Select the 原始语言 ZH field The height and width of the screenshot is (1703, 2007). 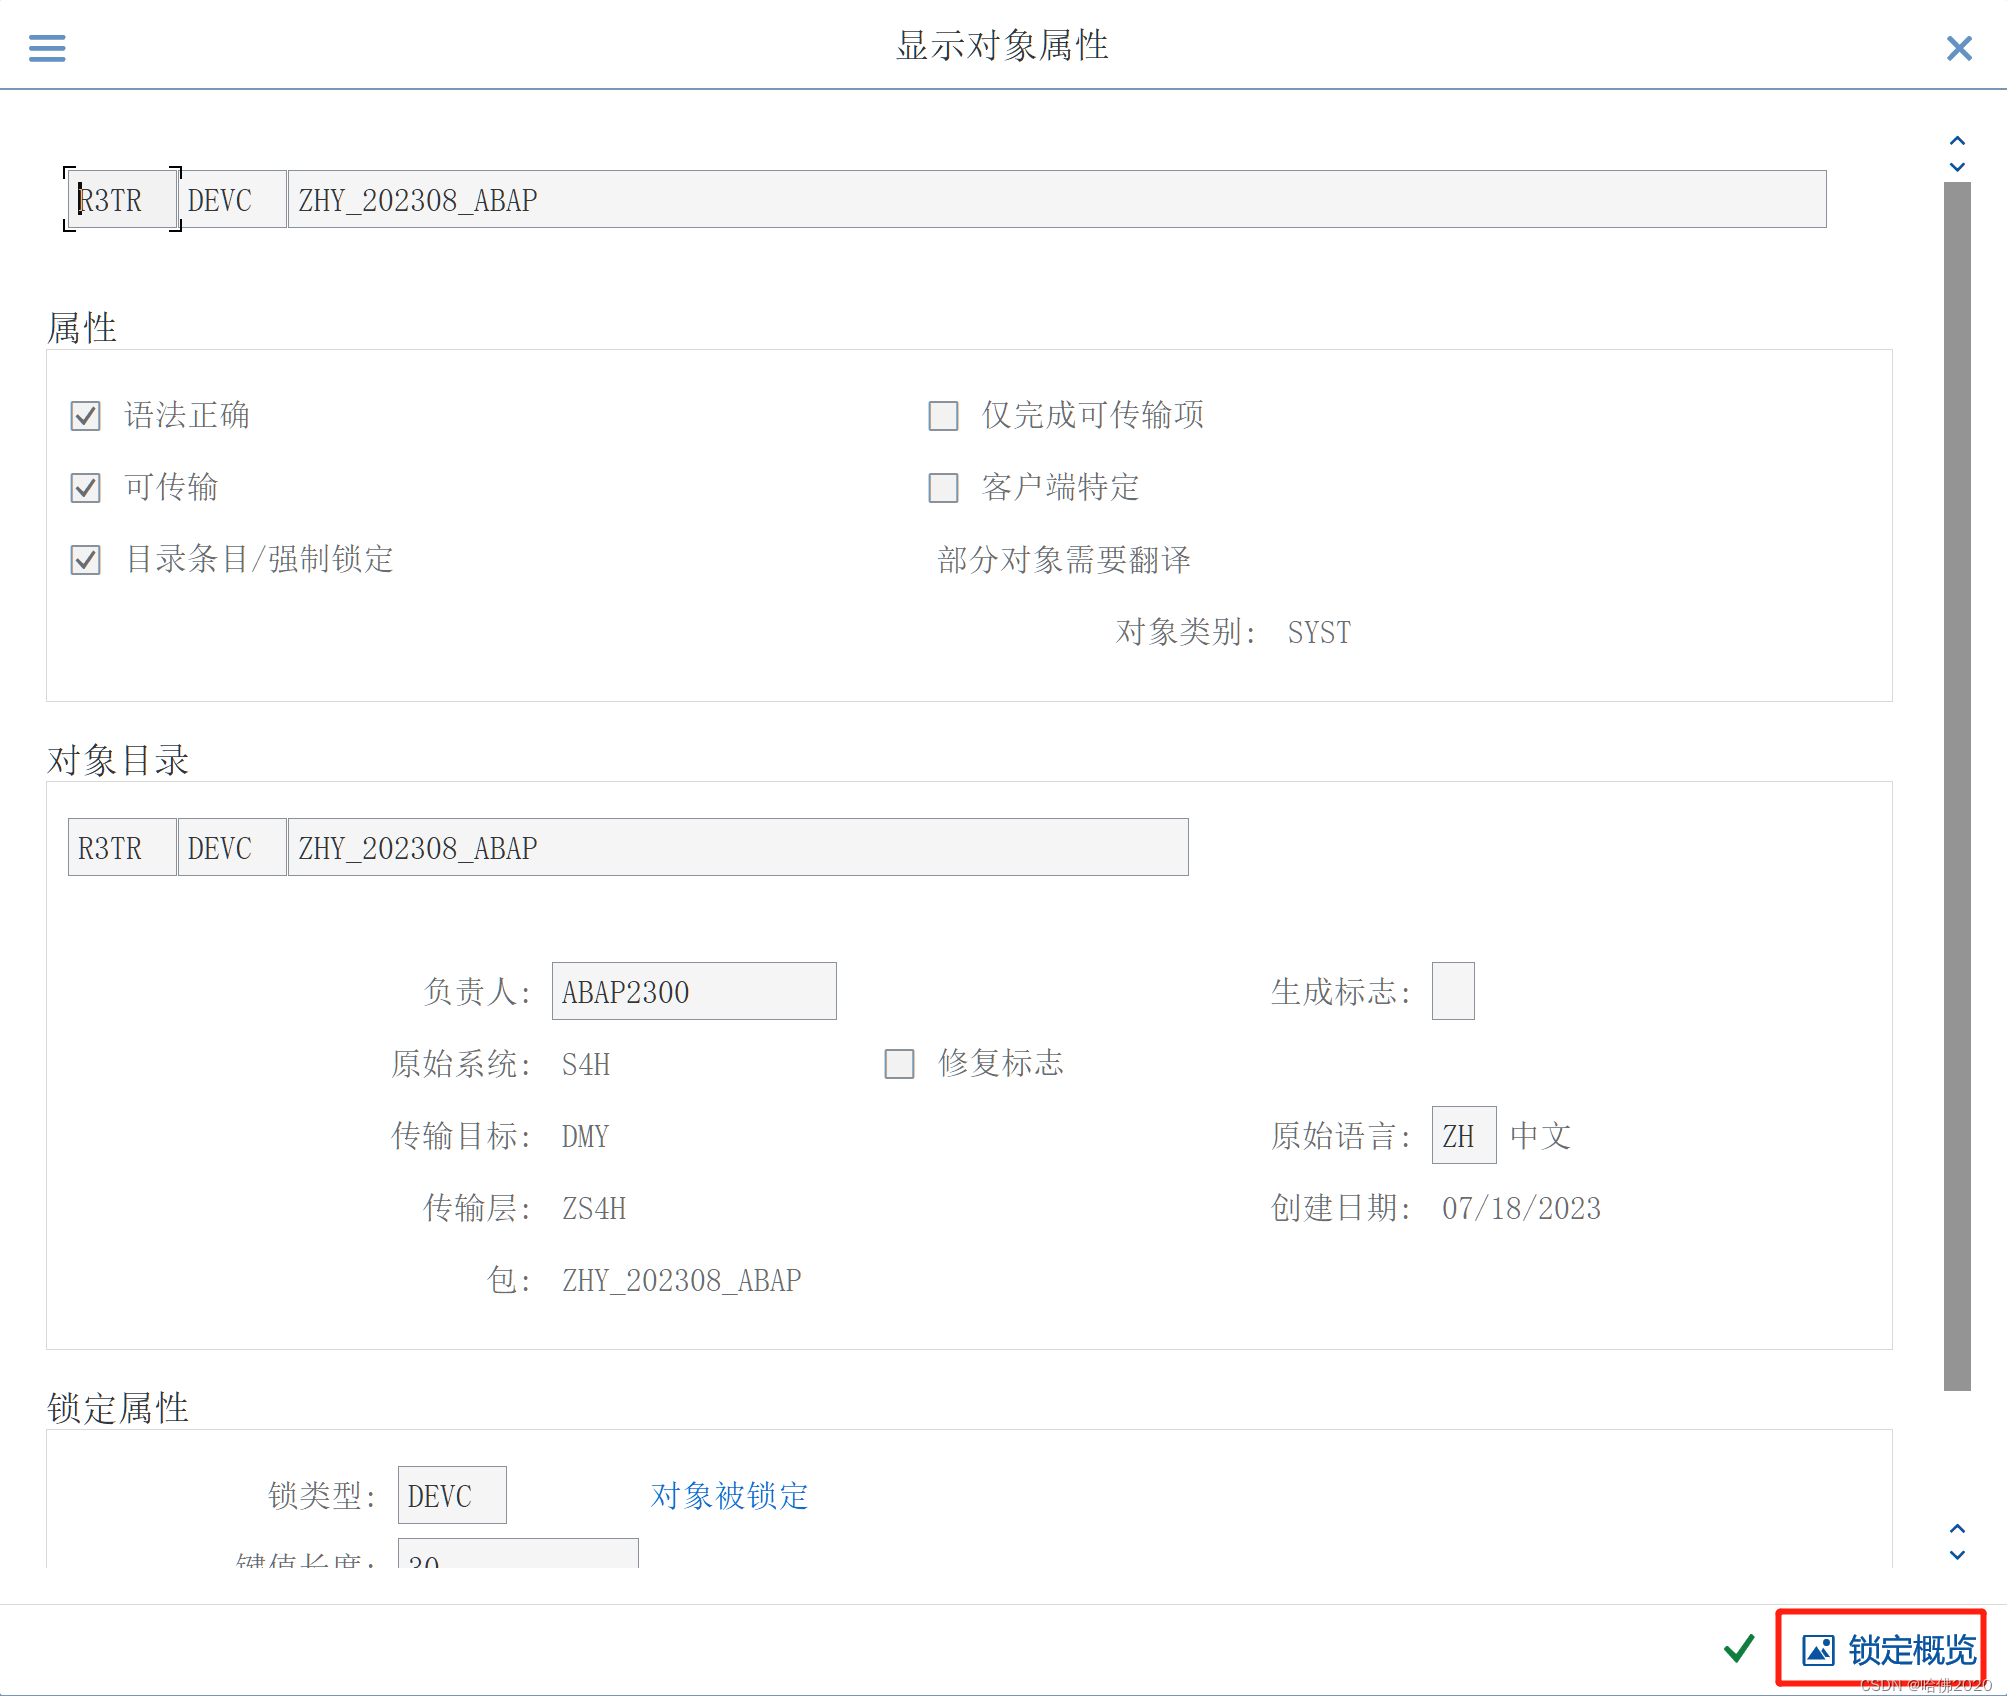[1463, 1136]
